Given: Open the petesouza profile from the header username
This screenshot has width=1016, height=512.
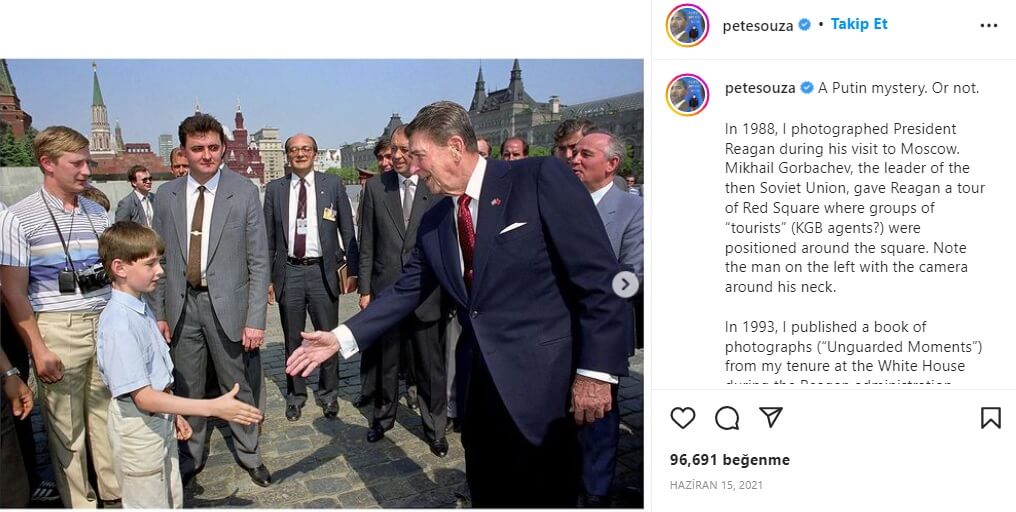Looking at the screenshot, I should (757, 26).
